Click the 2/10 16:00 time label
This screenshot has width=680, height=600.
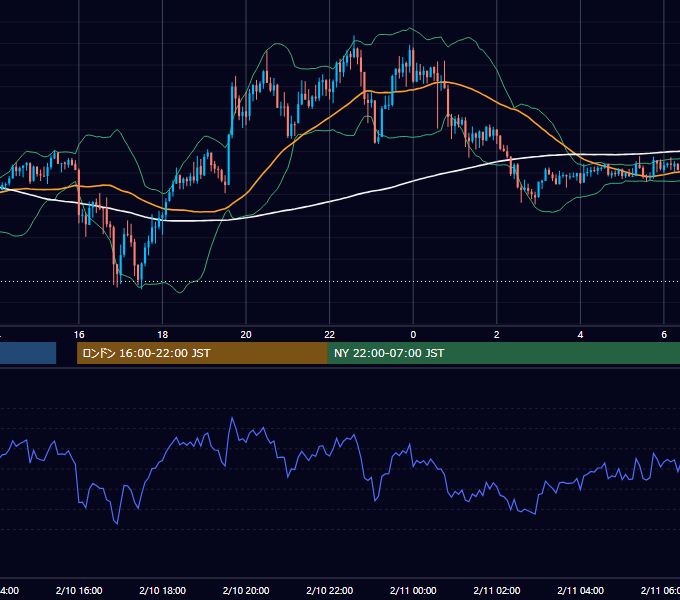79,590
